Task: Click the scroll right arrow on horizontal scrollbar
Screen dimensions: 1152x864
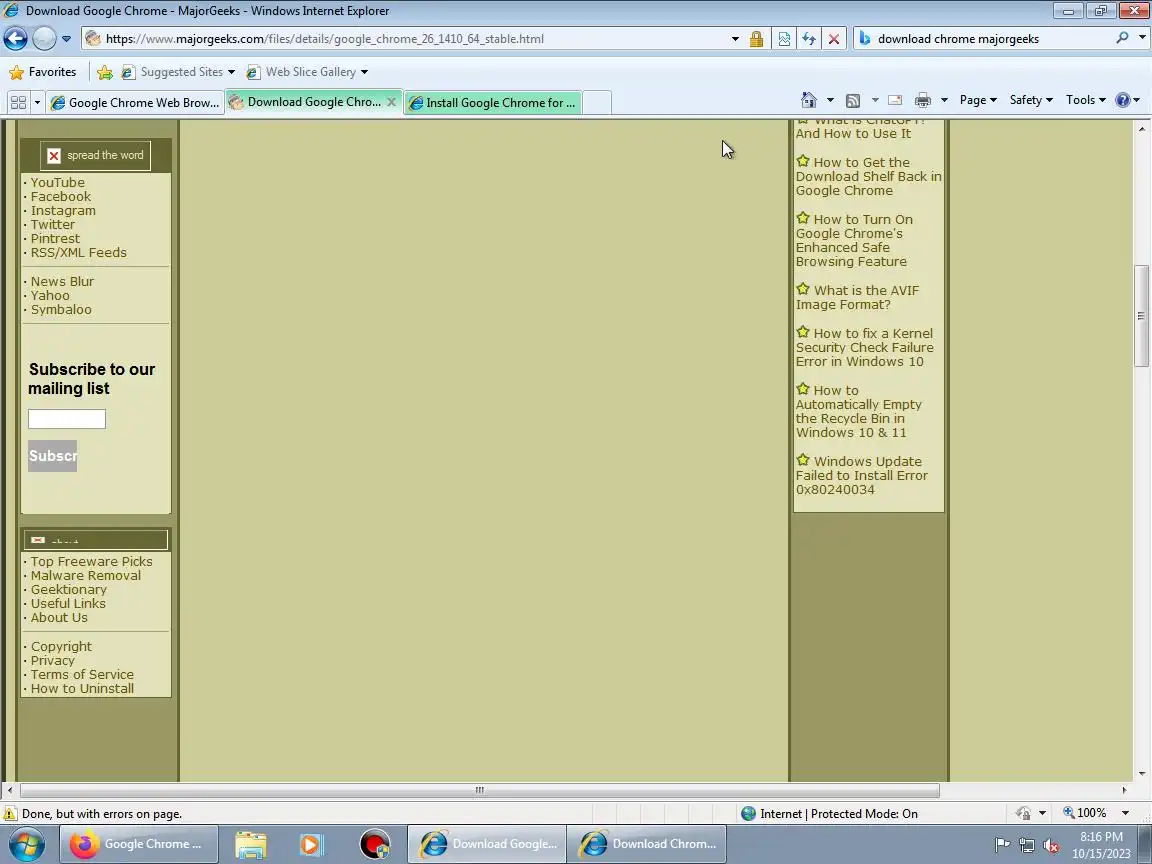Action: (1124, 791)
